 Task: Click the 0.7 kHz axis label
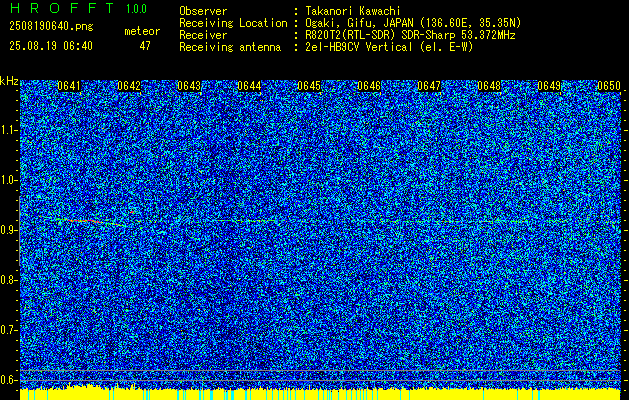[x=8, y=330]
